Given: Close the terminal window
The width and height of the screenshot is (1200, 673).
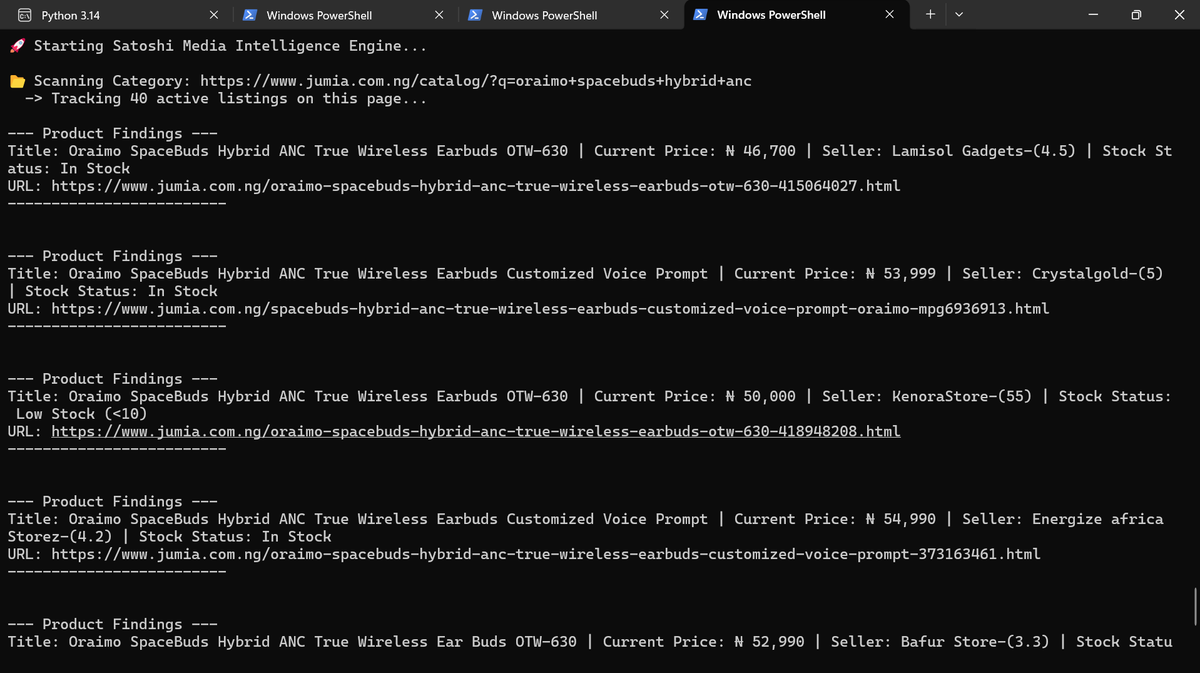Looking at the screenshot, I should pos(1179,15).
